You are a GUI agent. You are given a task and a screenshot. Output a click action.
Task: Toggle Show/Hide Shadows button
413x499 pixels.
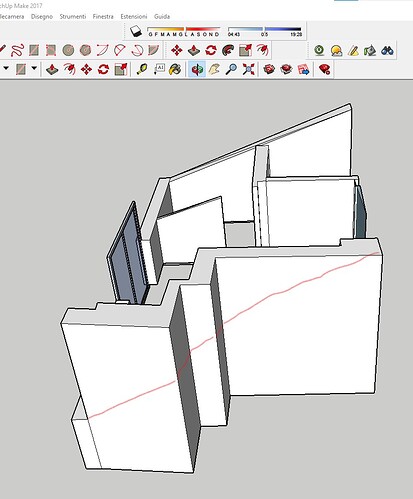point(135,31)
